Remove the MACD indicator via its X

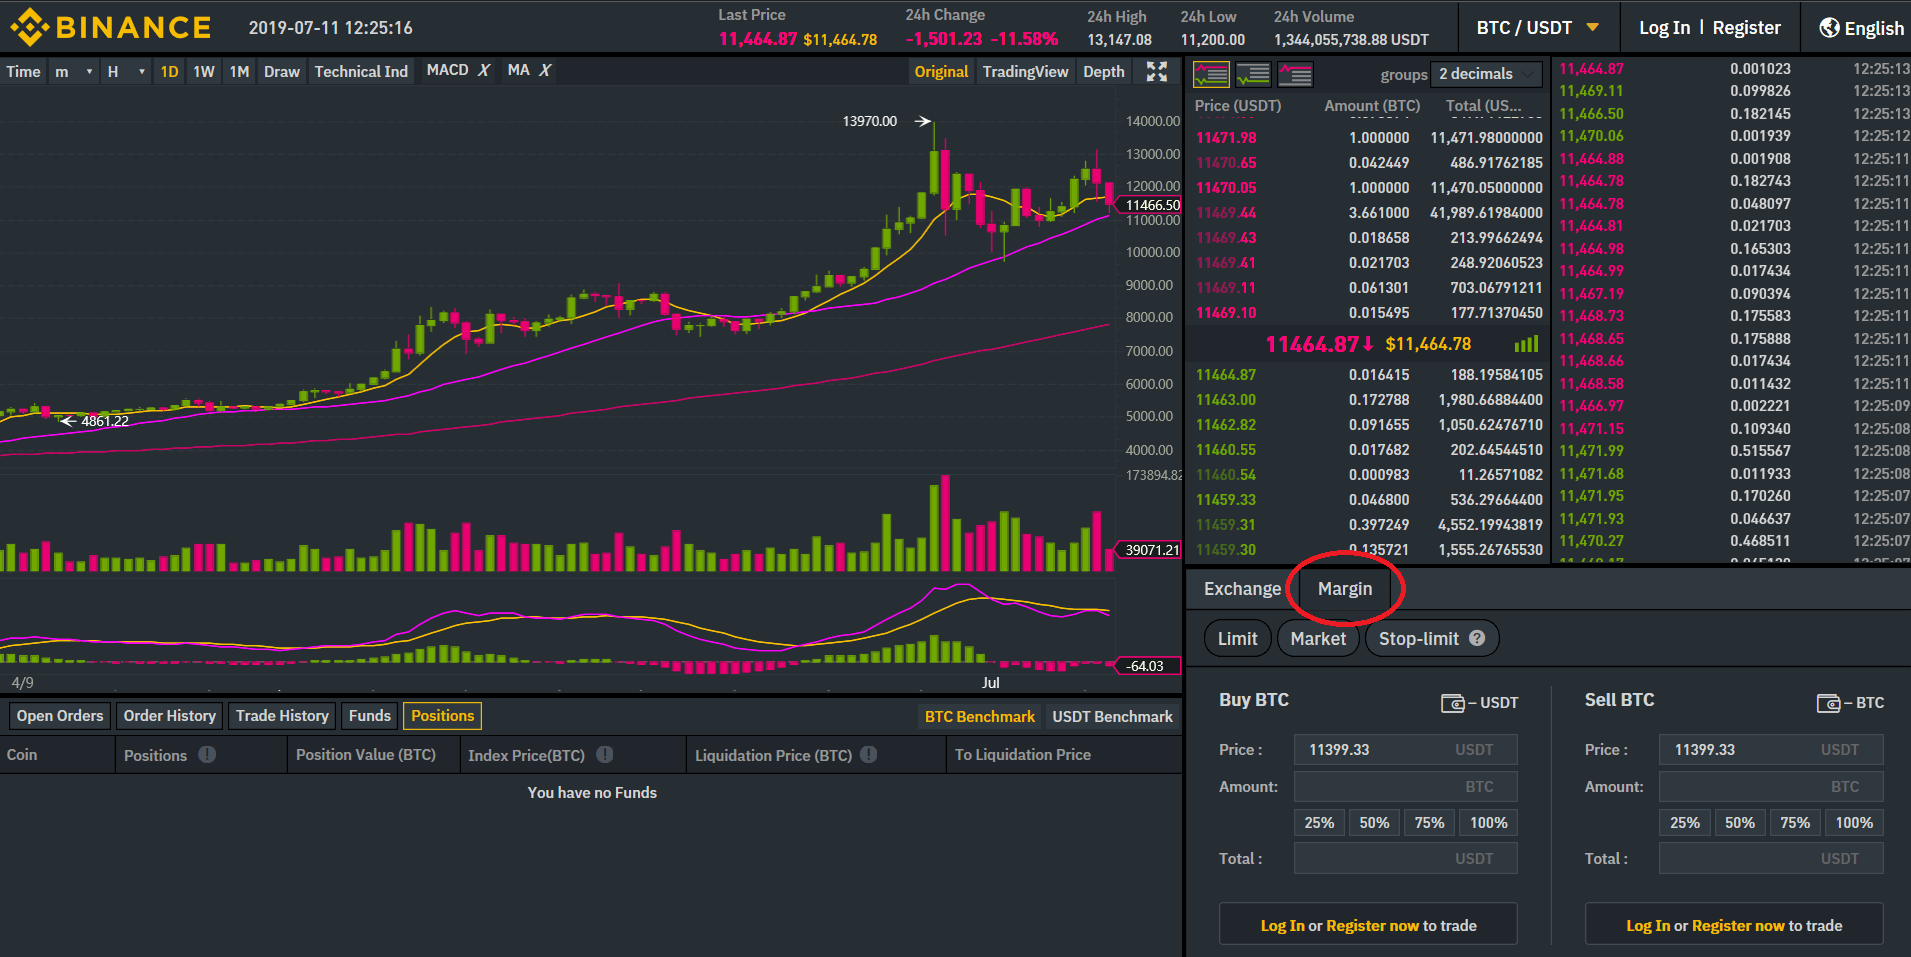[484, 70]
